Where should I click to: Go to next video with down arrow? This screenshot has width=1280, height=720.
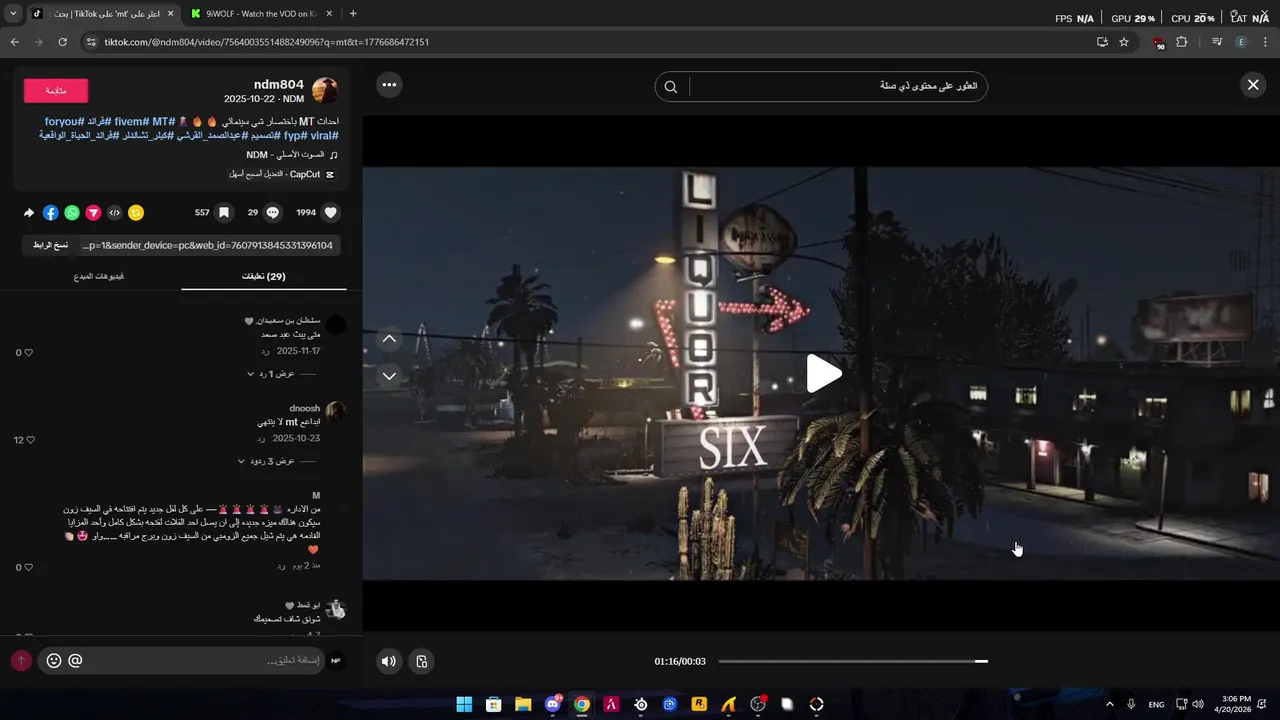tap(389, 376)
